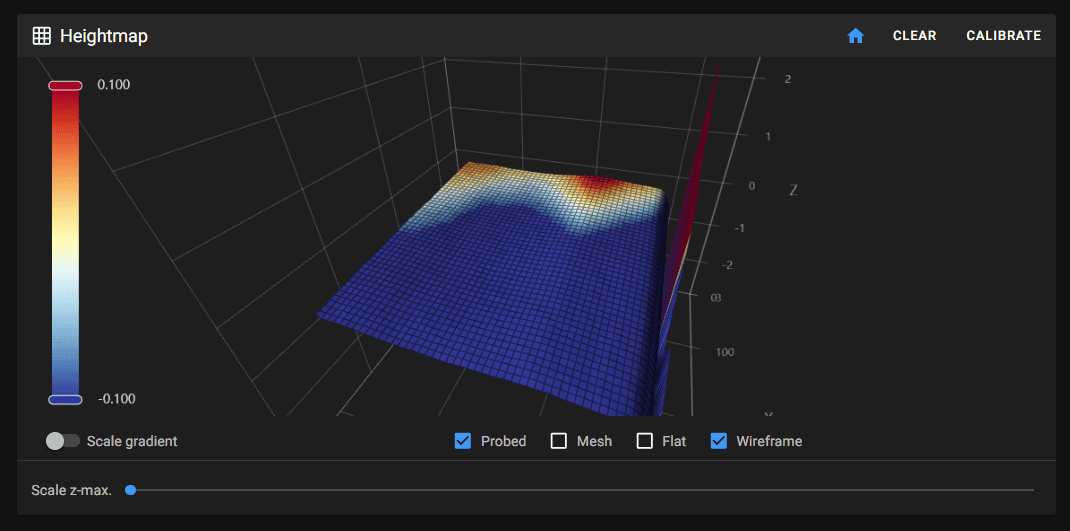Click the lower -0.100 gradient handle
1070x531 pixels.
[66, 399]
